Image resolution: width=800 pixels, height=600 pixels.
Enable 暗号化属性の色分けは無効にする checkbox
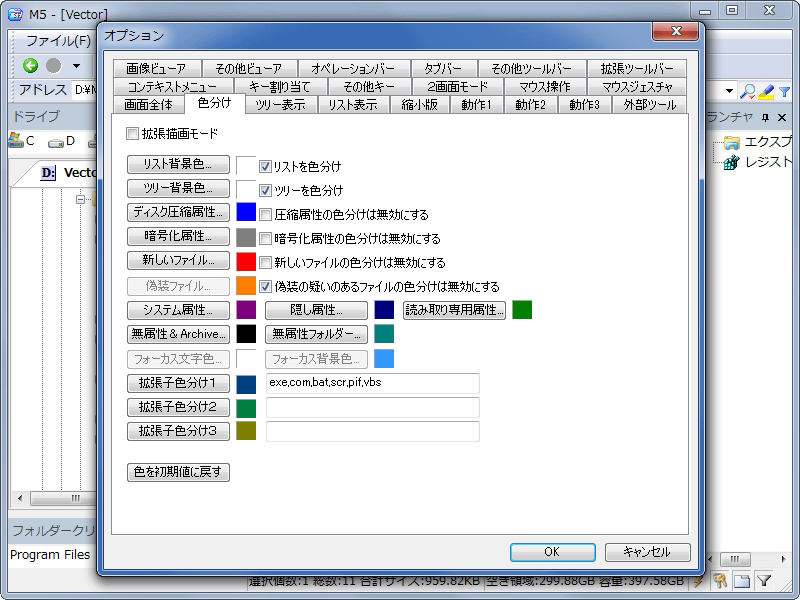click(265, 238)
